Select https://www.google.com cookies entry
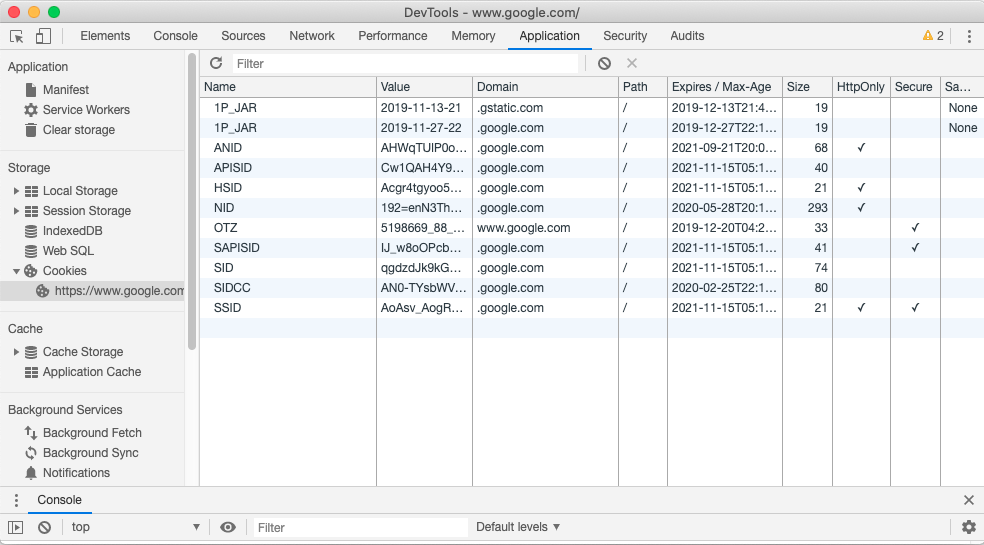 [x=92, y=291]
